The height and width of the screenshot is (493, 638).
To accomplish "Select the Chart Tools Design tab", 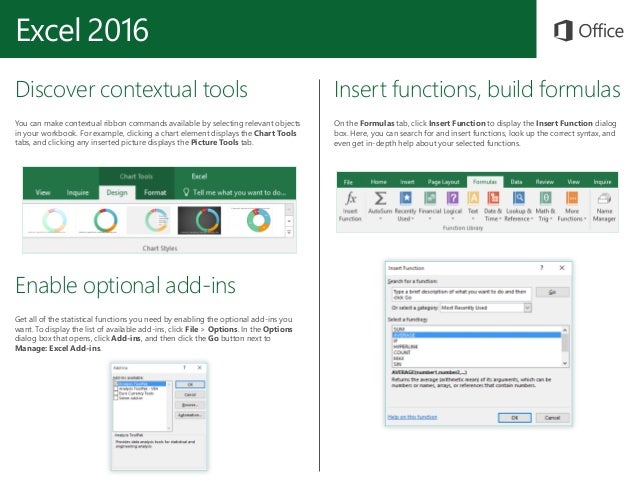I will [x=117, y=192].
